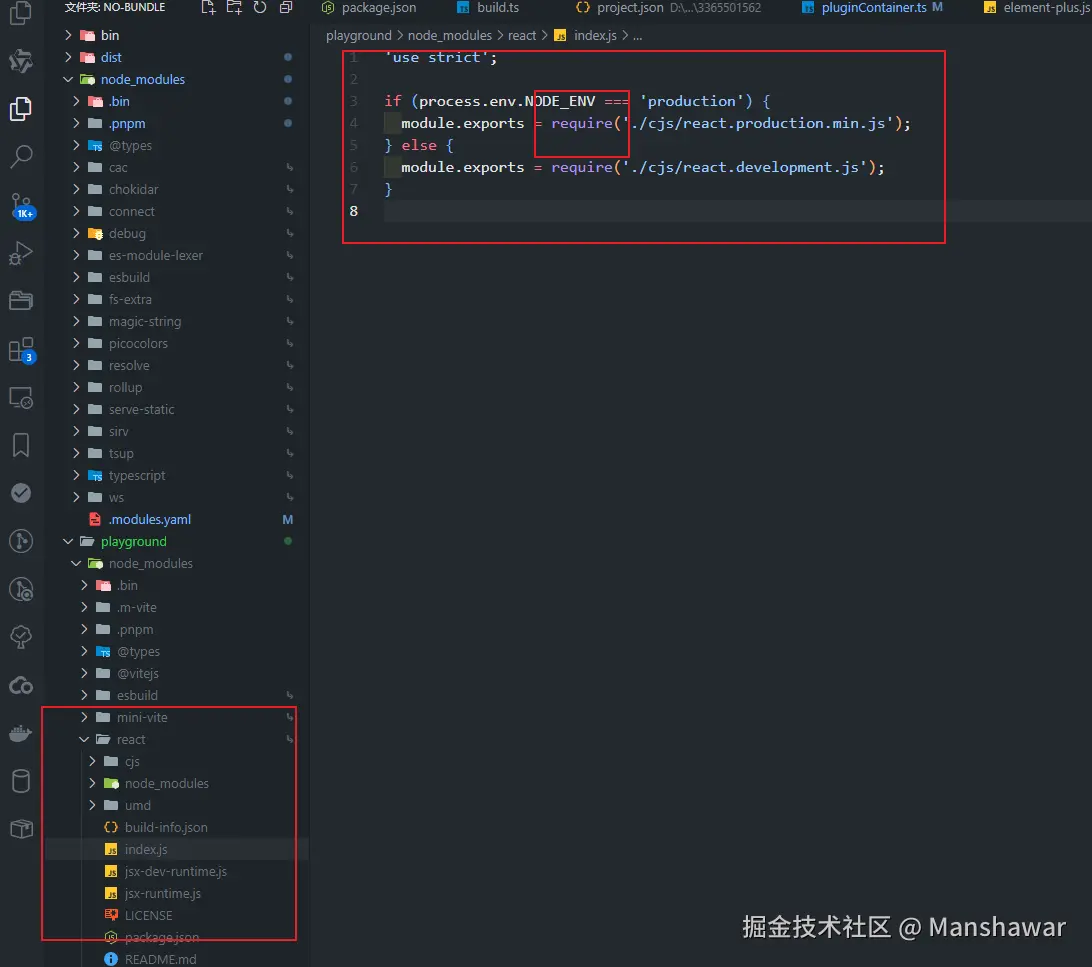Expand the typescript folder
The width and height of the screenshot is (1092, 967).
(177, 475)
